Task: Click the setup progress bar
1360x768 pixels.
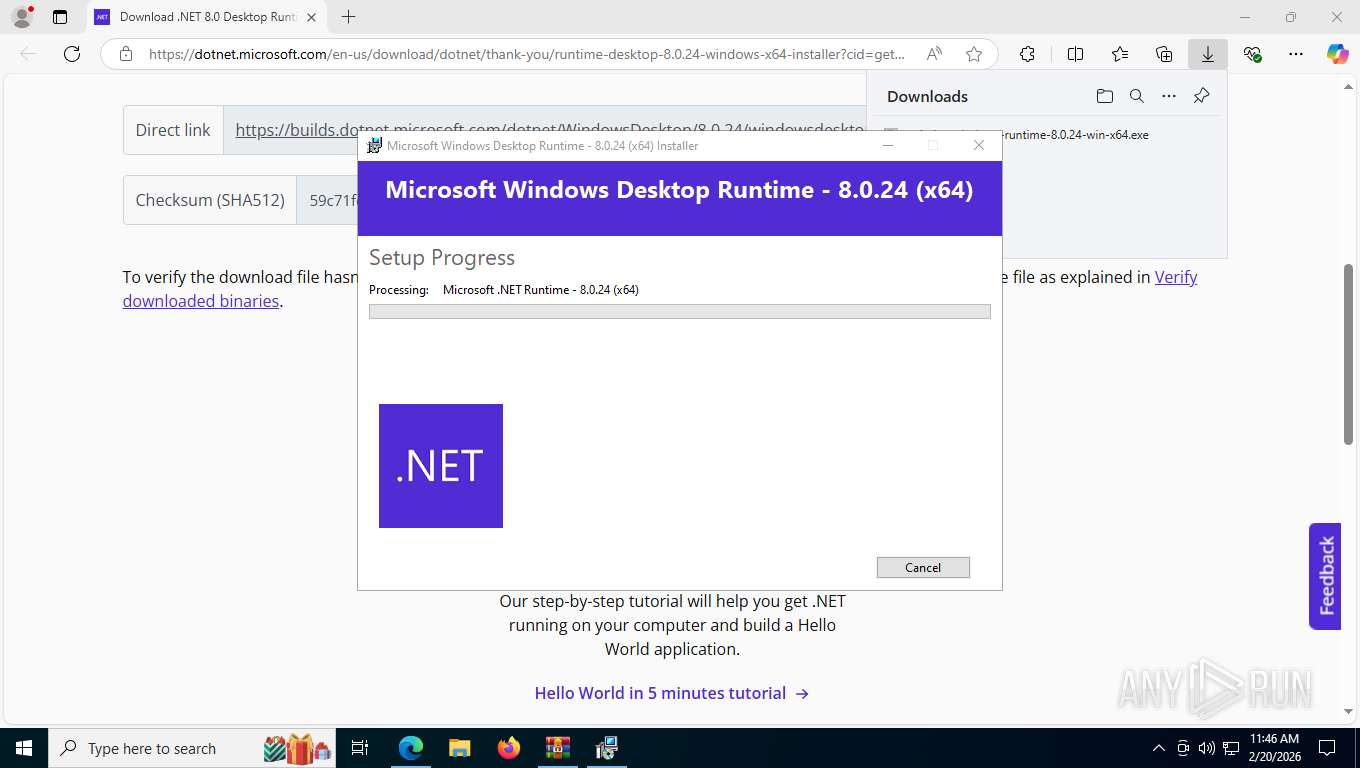Action: click(x=680, y=312)
